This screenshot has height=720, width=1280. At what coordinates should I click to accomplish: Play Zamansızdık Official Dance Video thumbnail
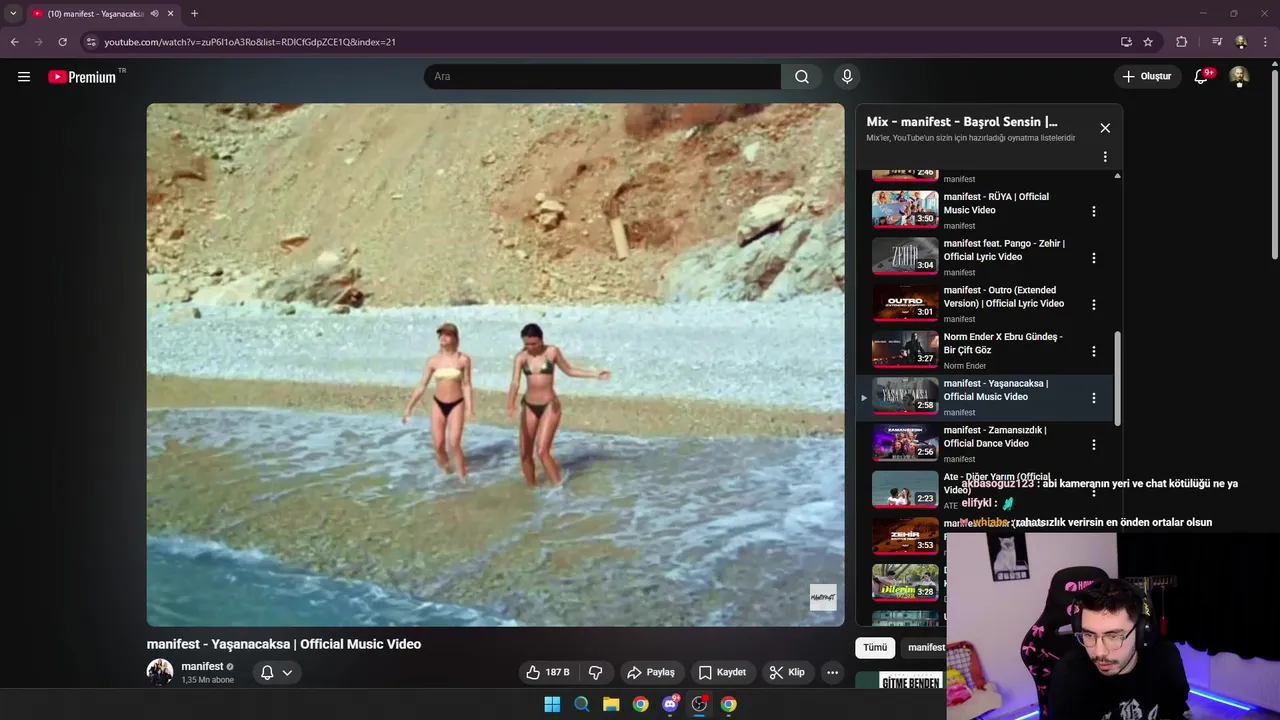[x=905, y=443]
